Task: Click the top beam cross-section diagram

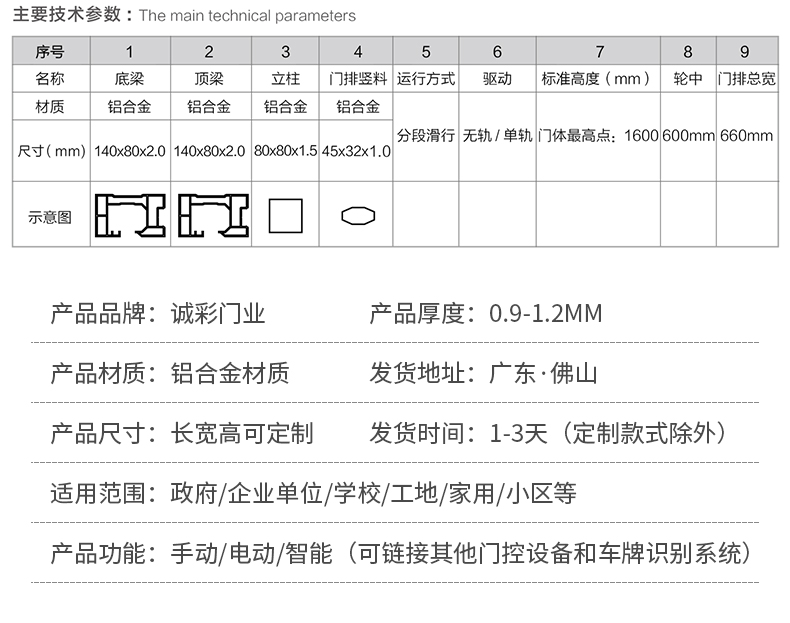Action: point(214,216)
